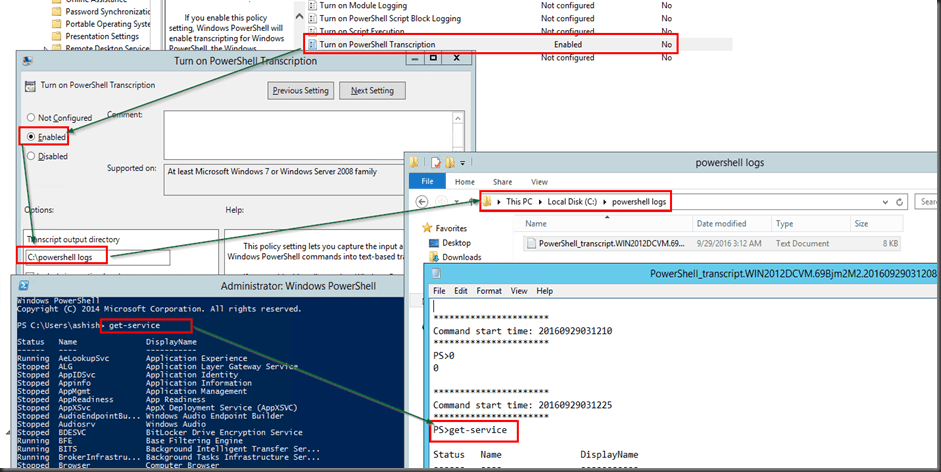
Task: Open the Format menu in Notepad
Action: click(x=489, y=291)
